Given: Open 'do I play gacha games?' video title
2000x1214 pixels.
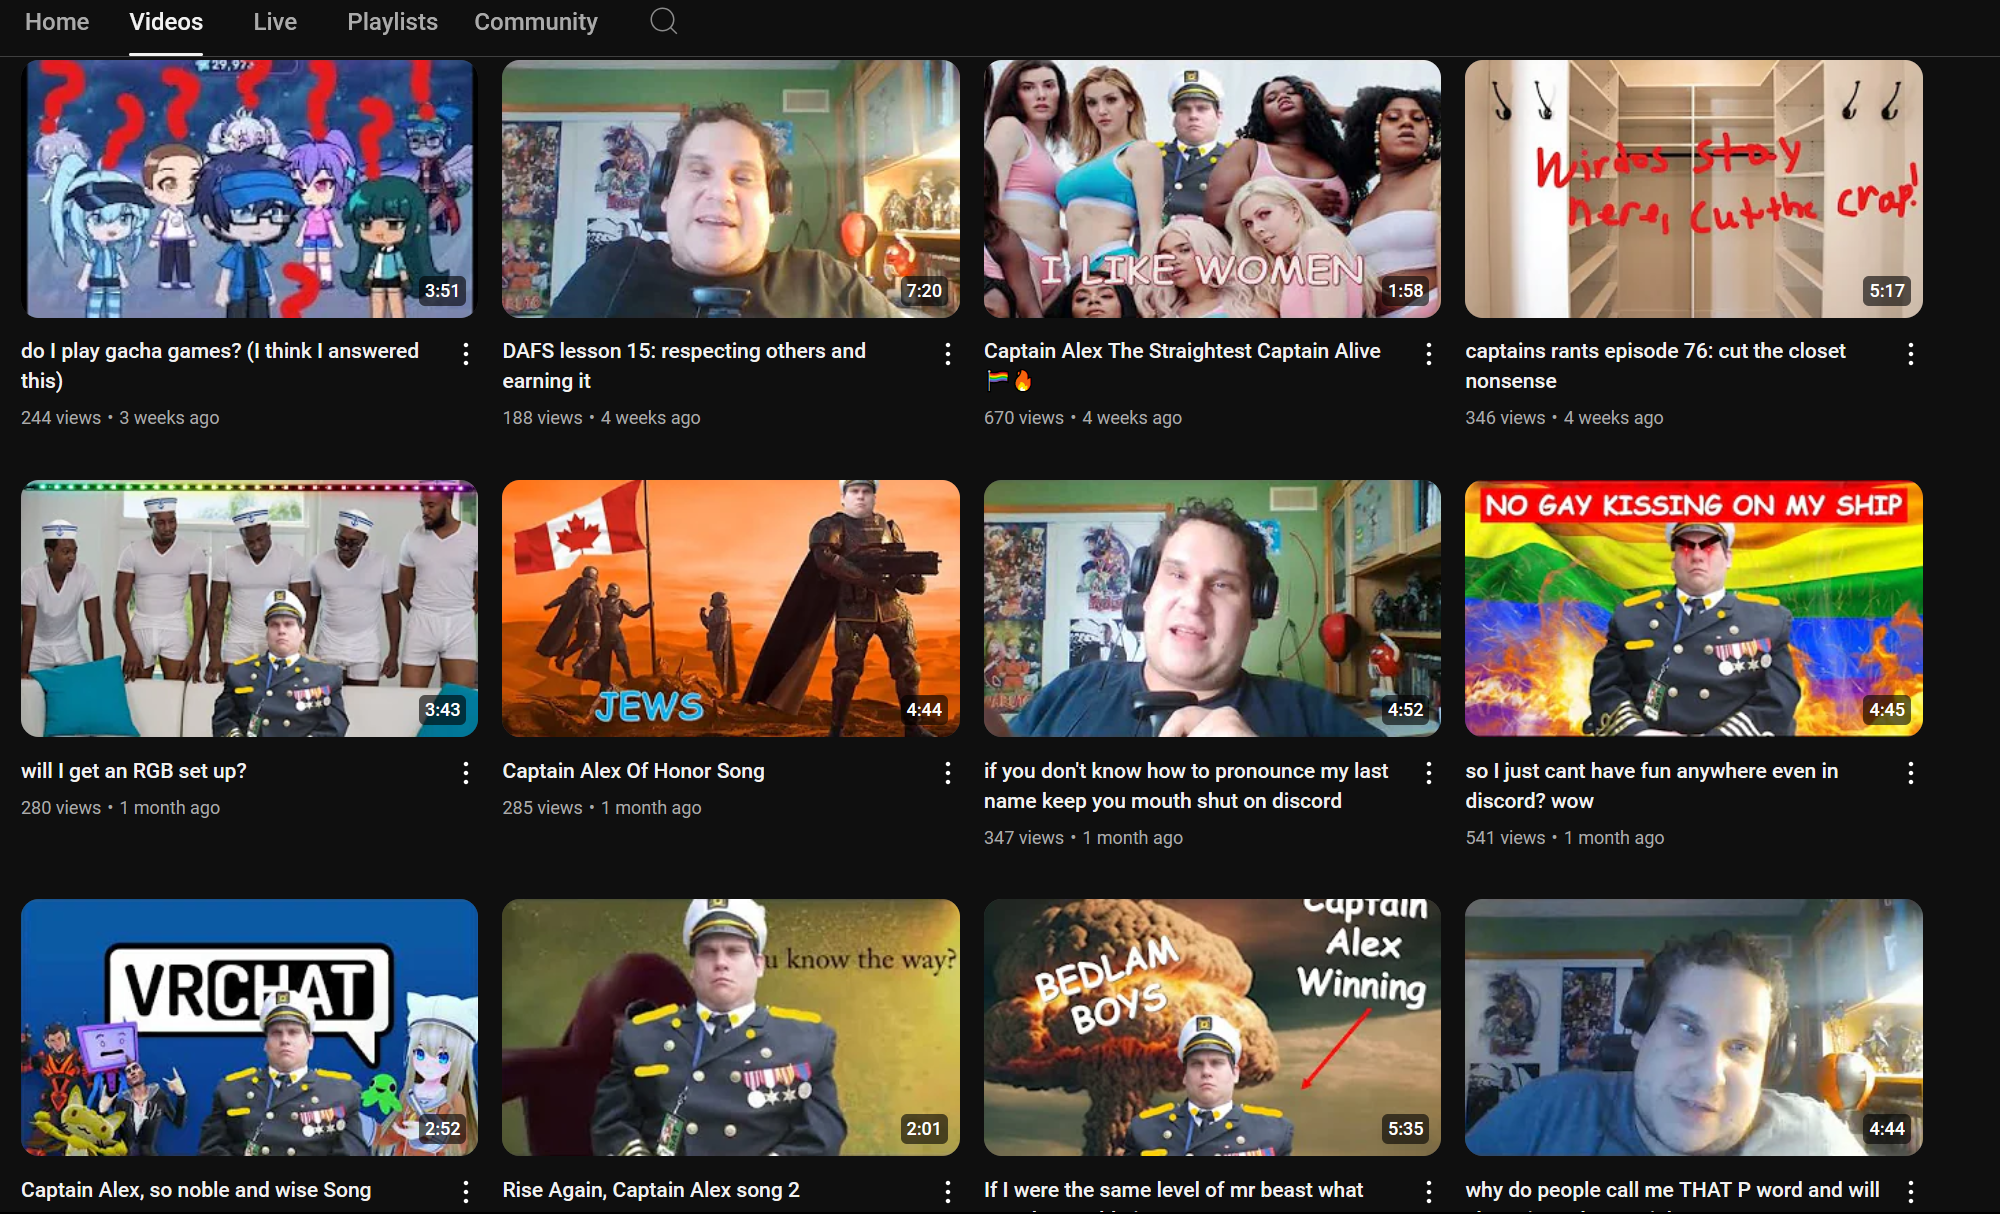Looking at the screenshot, I should click(220, 366).
